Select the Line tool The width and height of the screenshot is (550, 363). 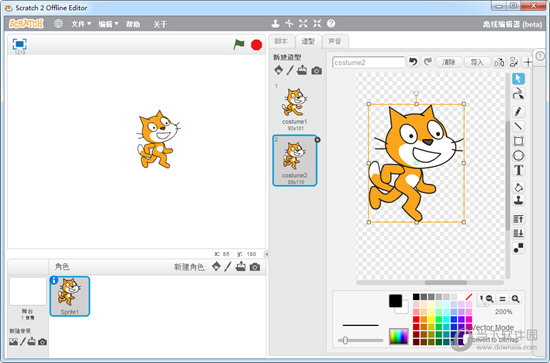[x=518, y=126]
